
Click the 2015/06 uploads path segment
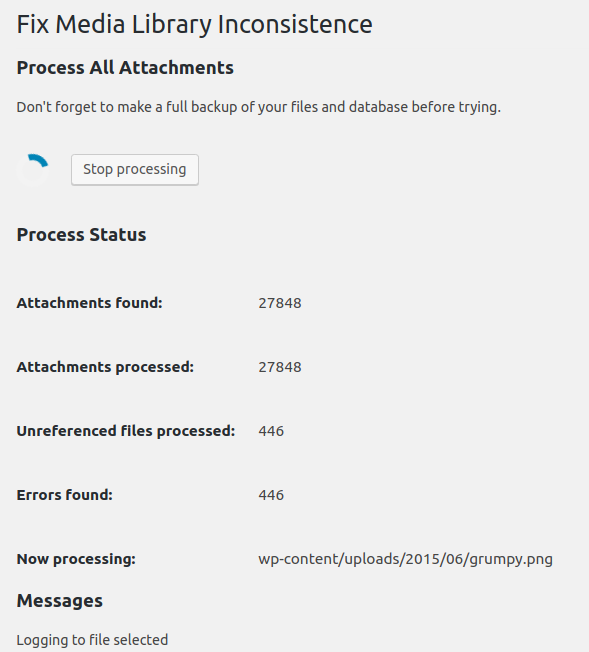[x=434, y=559]
